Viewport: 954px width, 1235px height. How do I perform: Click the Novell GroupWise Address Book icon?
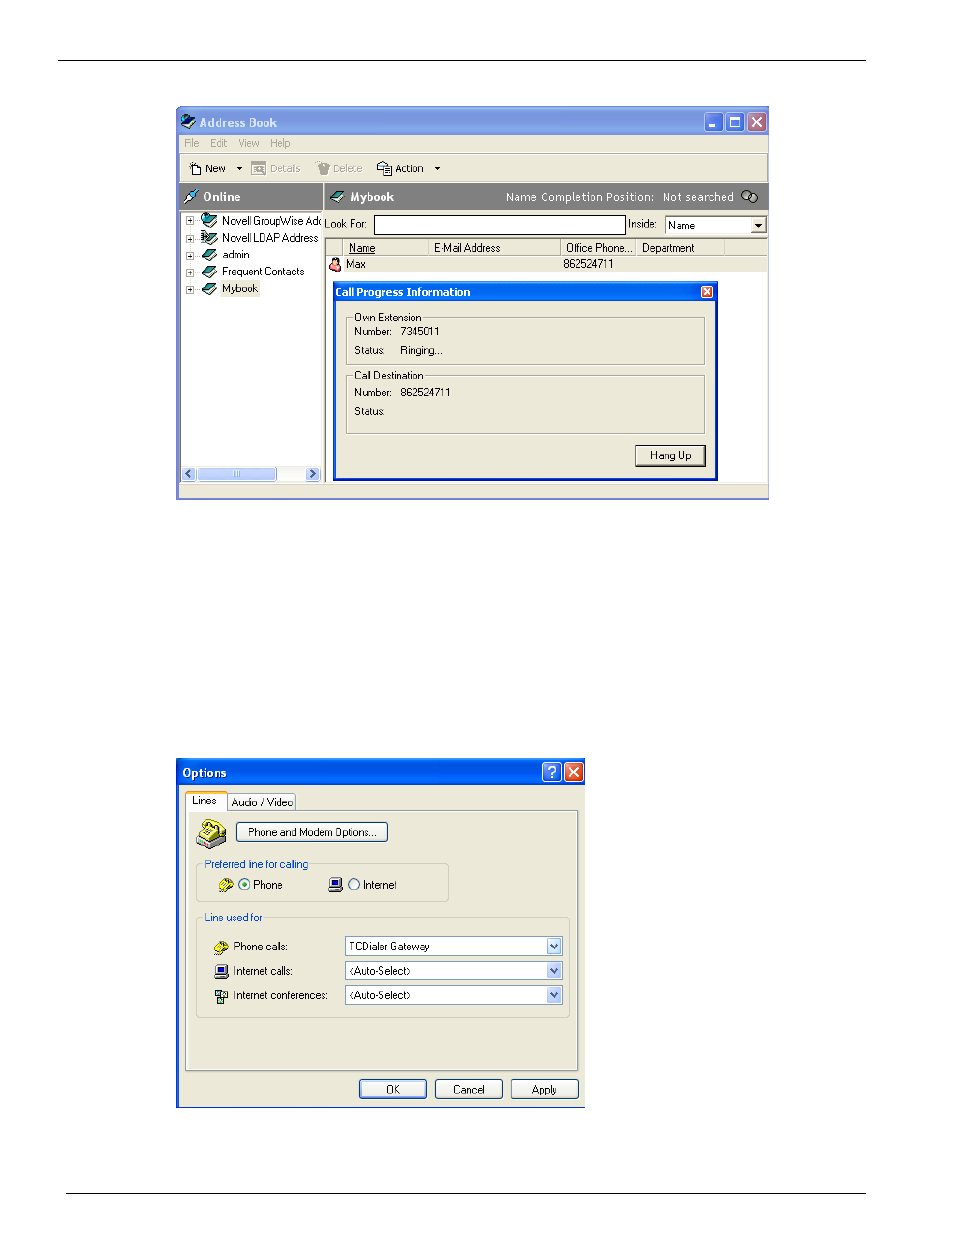209,220
